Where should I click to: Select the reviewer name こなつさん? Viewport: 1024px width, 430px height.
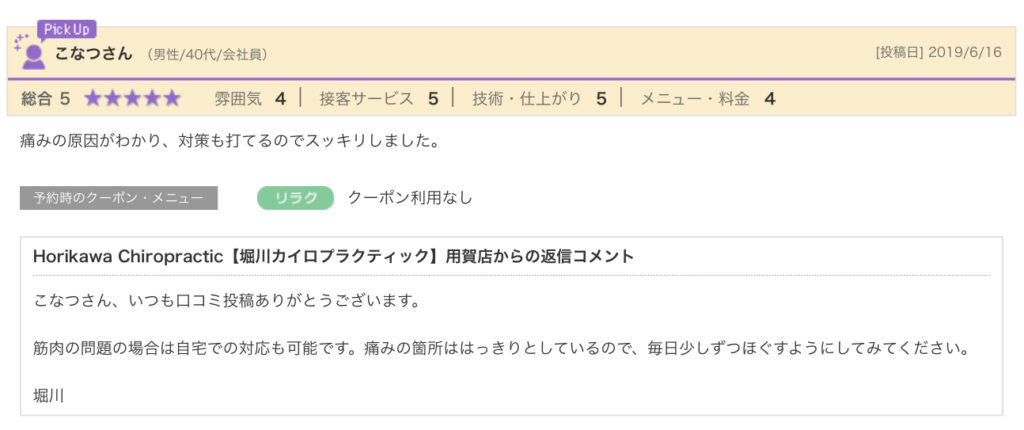(93, 53)
